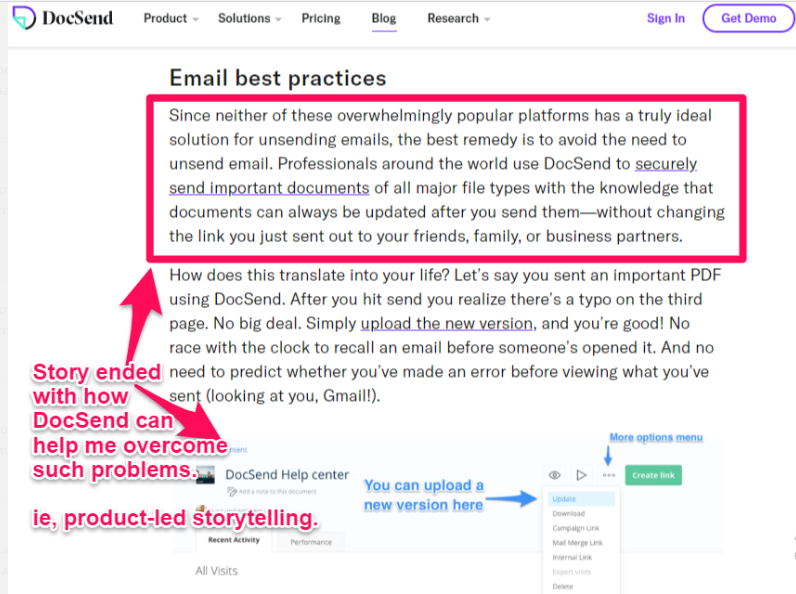Image resolution: width=796 pixels, height=594 pixels.
Task: Click the Get Demo button
Action: (x=748, y=18)
